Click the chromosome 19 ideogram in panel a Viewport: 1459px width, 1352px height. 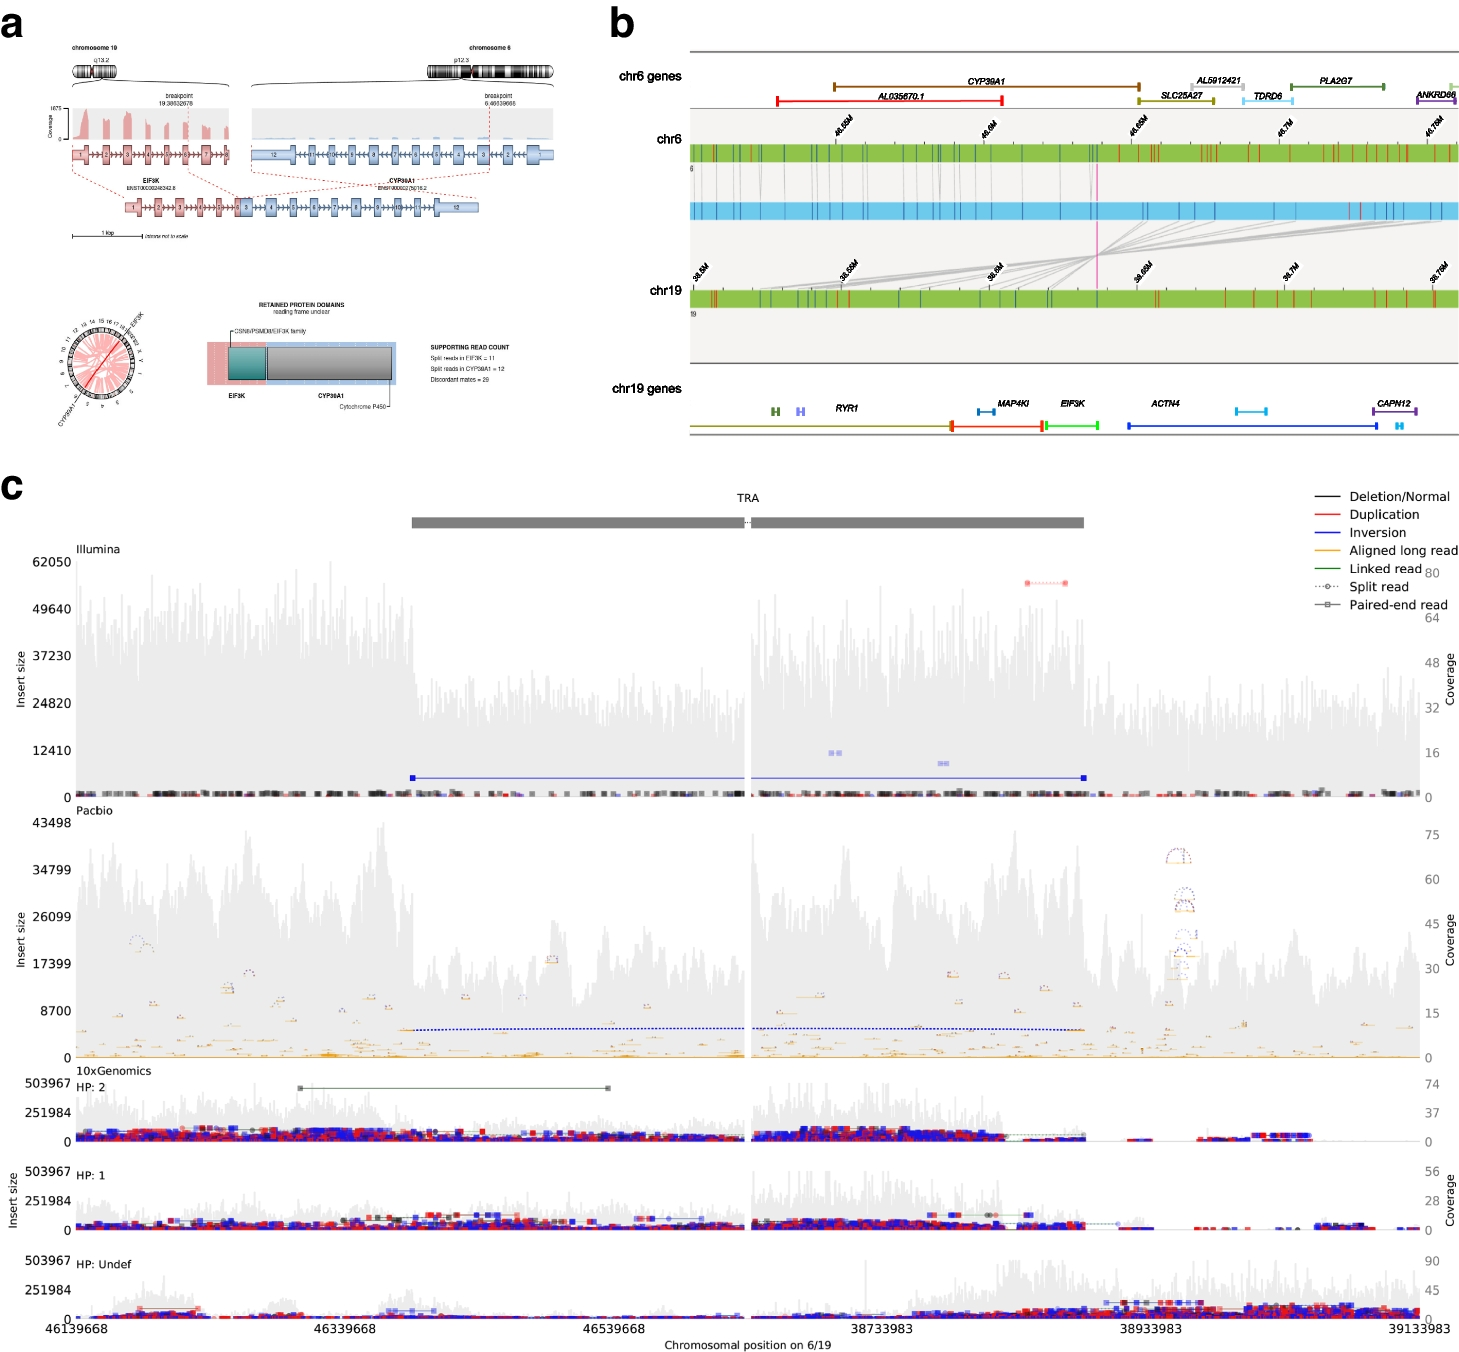[95, 71]
